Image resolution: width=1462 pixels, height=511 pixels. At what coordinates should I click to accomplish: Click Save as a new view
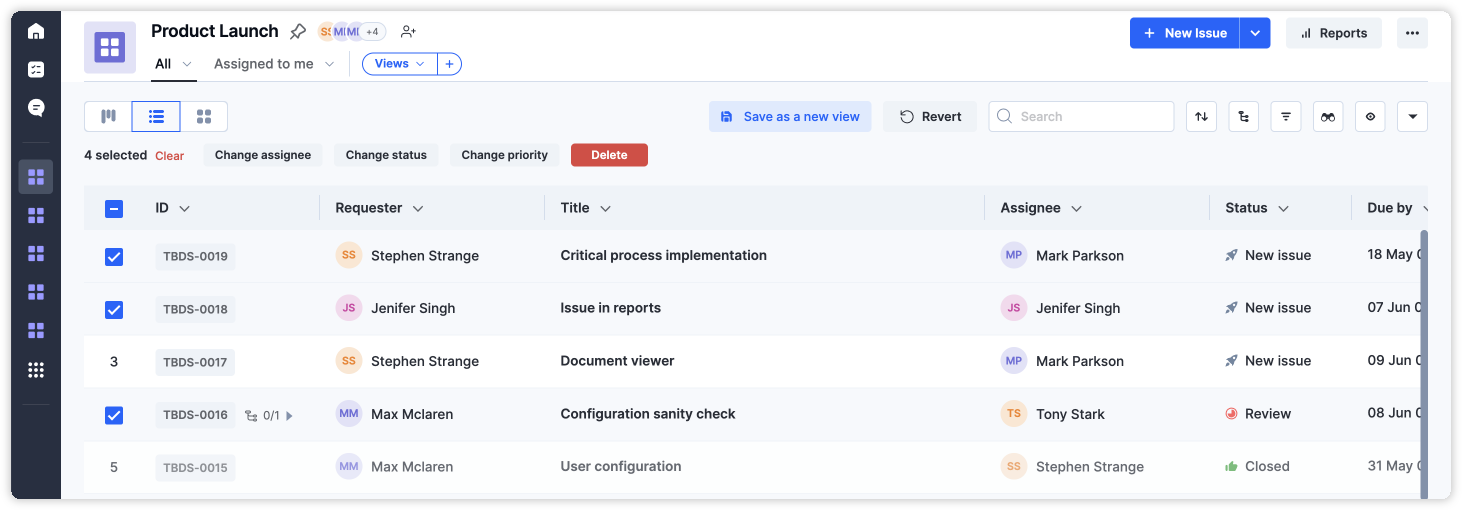[x=790, y=117]
